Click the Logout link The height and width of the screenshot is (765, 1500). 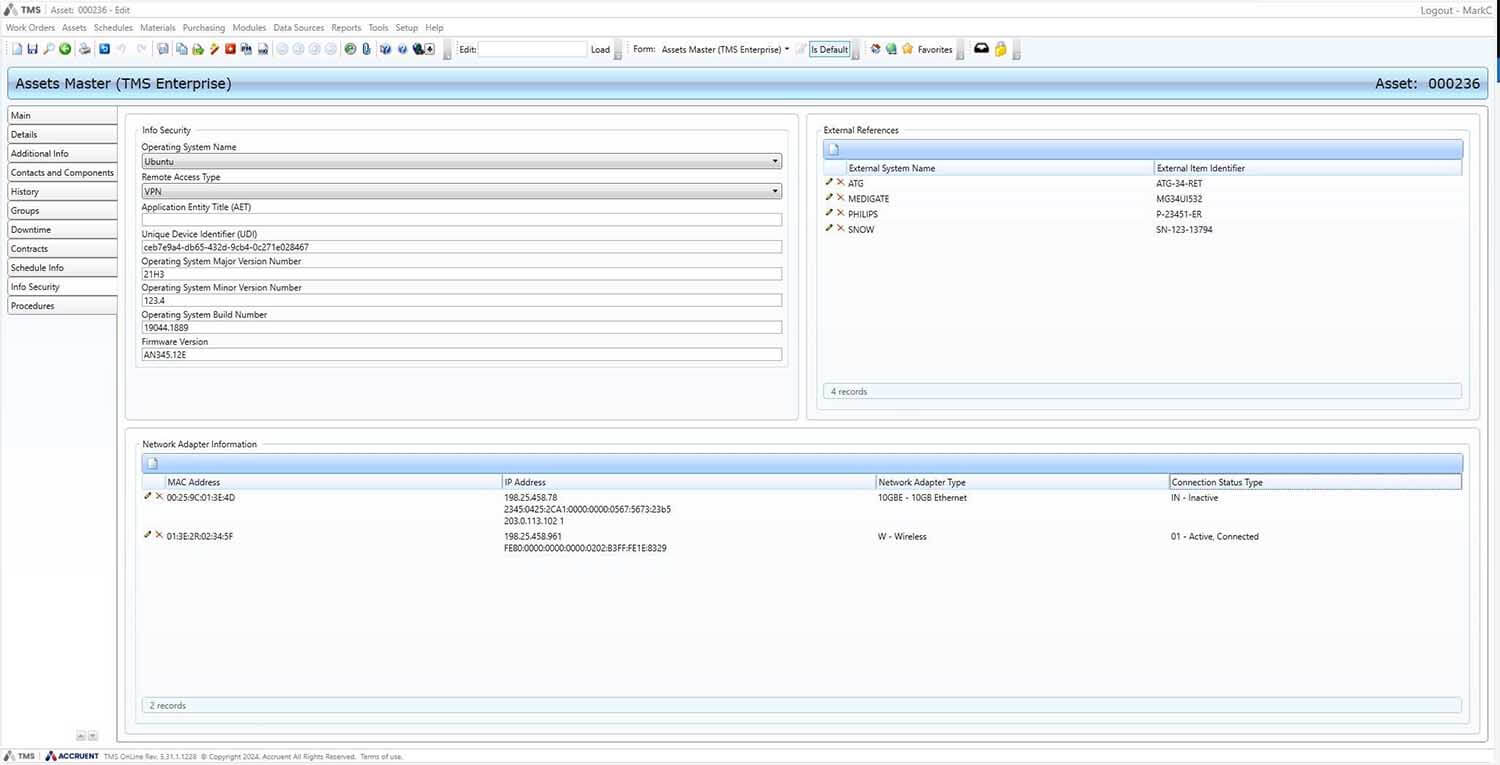click(x=1437, y=10)
